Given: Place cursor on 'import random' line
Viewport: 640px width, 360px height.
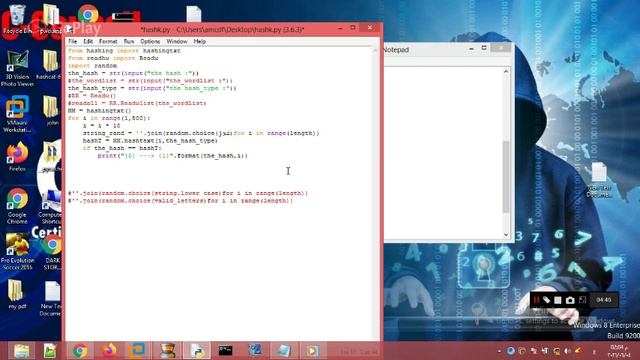Looking at the screenshot, I should (x=93, y=66).
